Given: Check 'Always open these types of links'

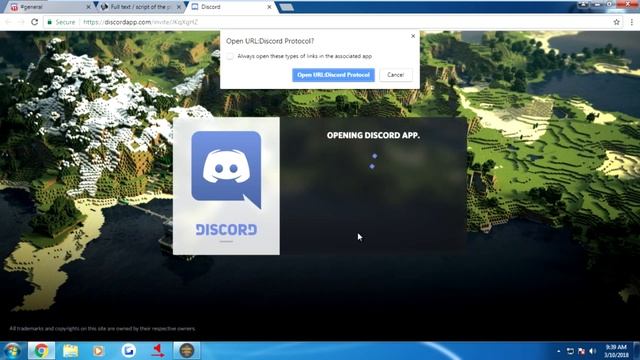Looking at the screenshot, I should click(x=231, y=56).
